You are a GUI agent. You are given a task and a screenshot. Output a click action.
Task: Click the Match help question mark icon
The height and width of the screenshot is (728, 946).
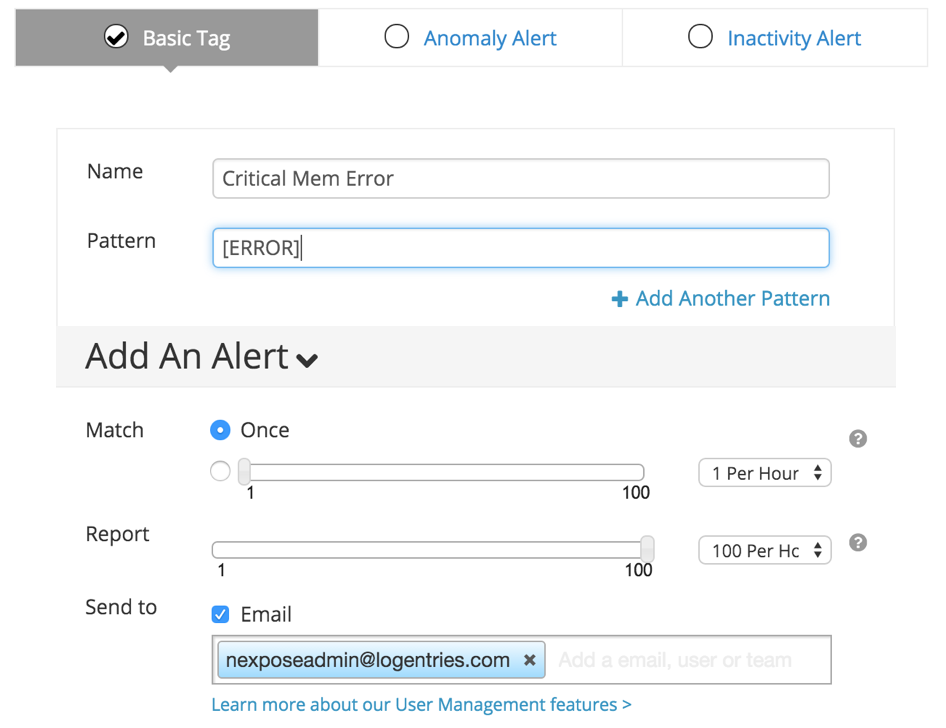click(x=857, y=439)
